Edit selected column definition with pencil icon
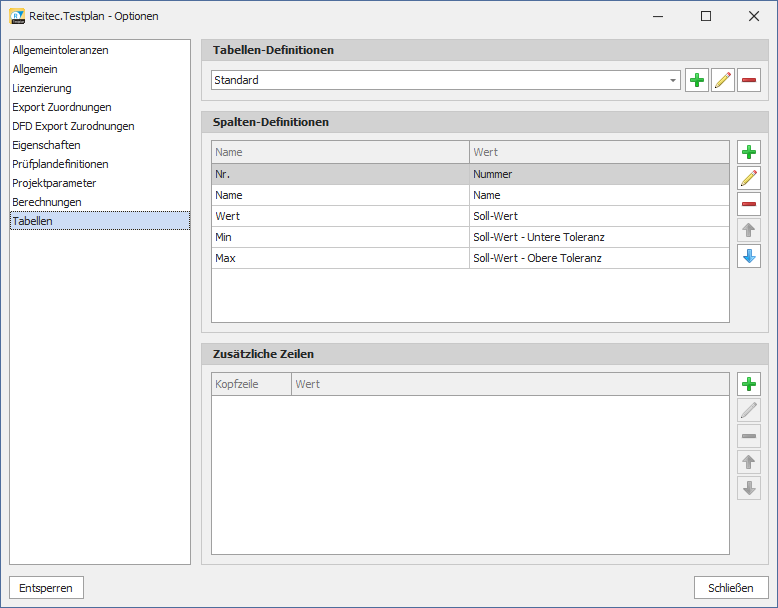This screenshot has width=778, height=608. tap(749, 178)
